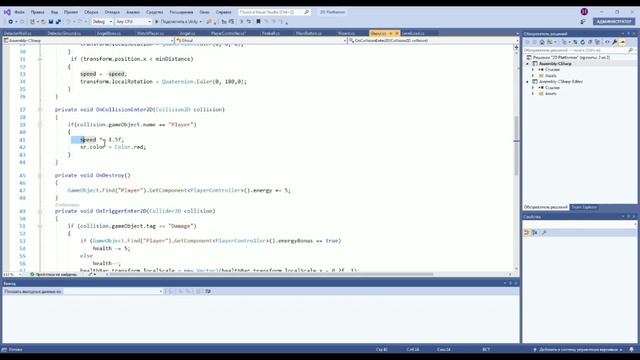Click Collapse All in Solution Explorer toolbar
Screen dimensions: 640x360
click(590, 42)
